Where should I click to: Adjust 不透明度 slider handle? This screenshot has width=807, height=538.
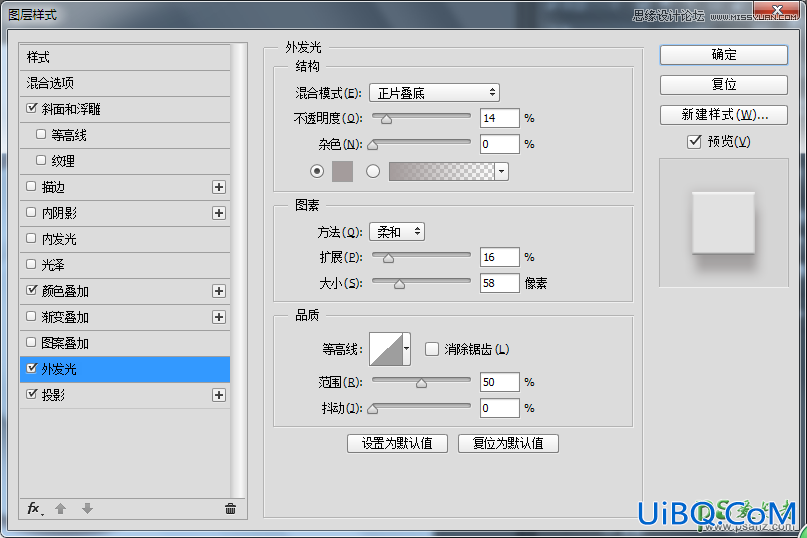(386, 119)
